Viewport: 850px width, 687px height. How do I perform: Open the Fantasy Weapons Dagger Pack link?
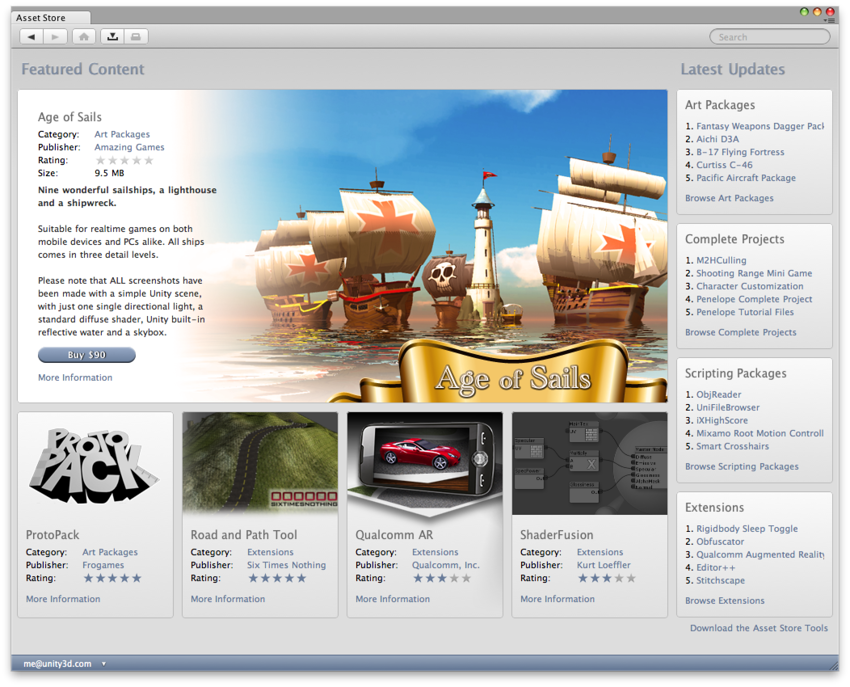click(x=759, y=126)
